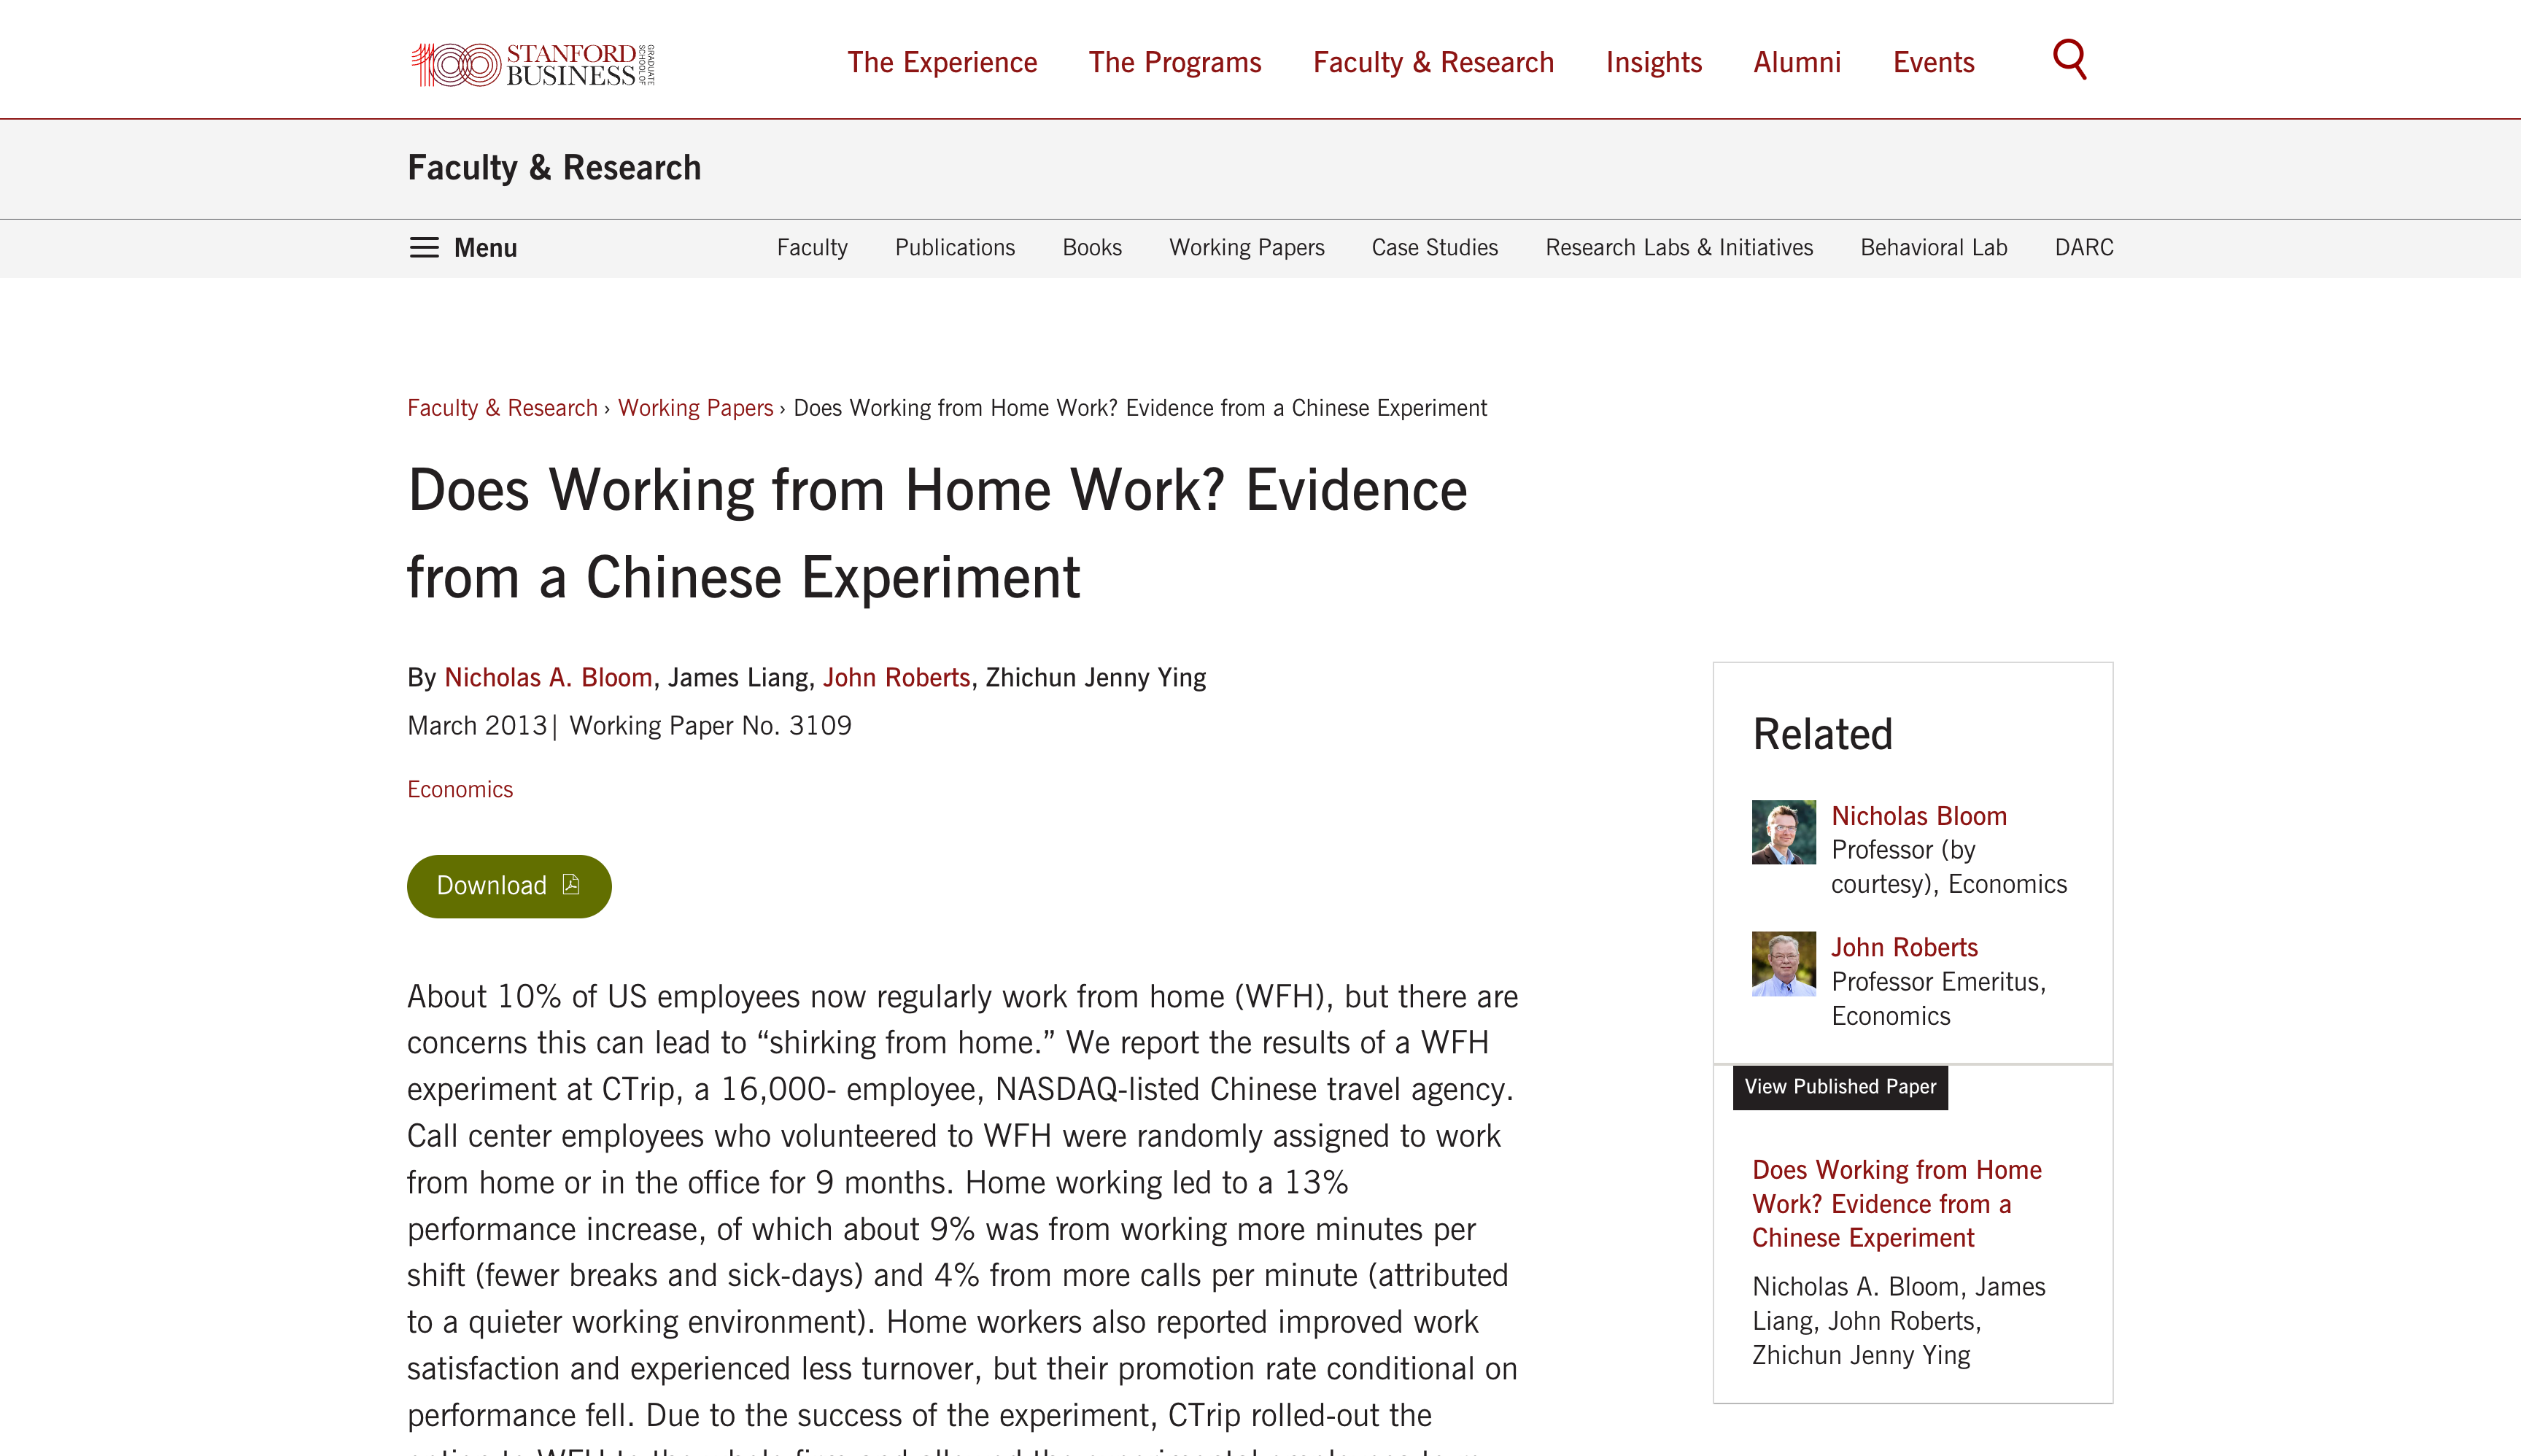2521x1456 pixels.
Task: Select Insights in the top navigation
Action: point(1653,62)
